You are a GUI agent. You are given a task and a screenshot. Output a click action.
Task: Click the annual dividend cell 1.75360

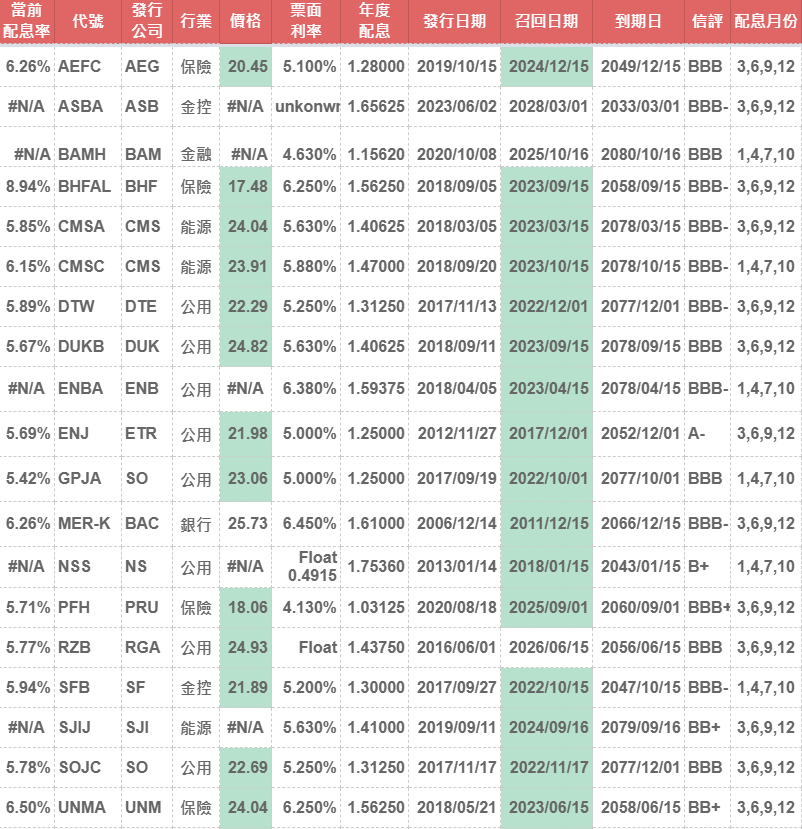376,566
